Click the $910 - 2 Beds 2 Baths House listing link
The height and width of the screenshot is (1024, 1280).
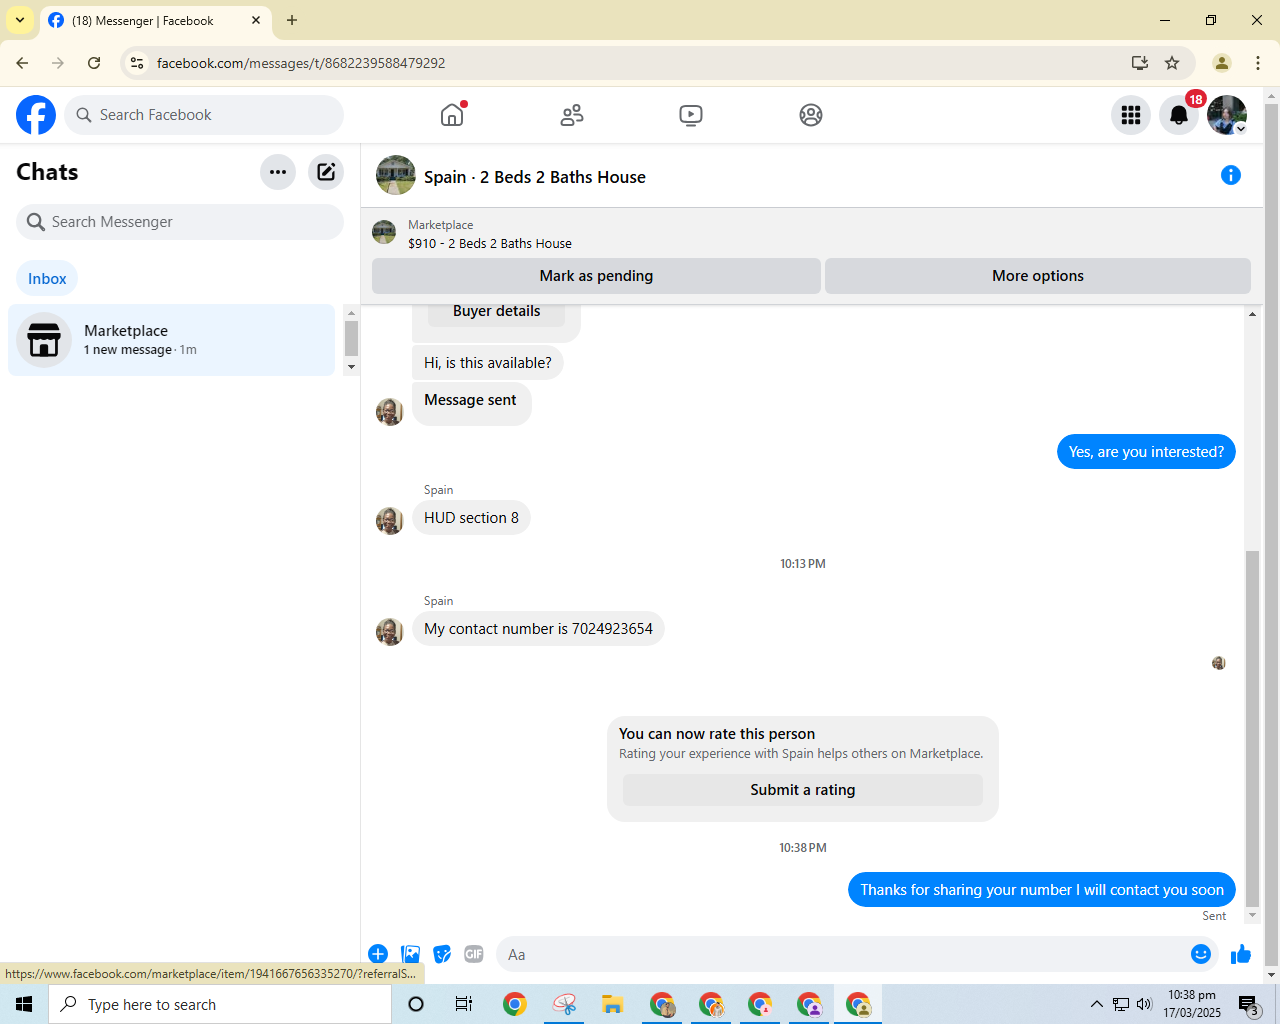pos(490,243)
